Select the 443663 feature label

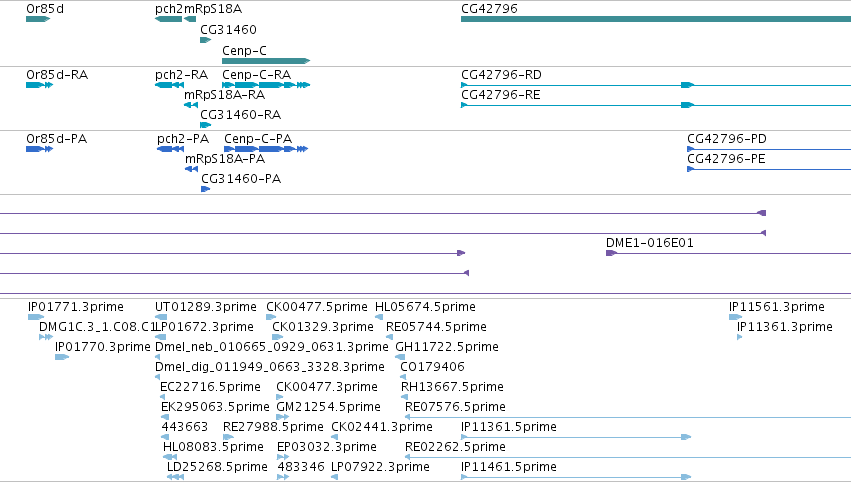(185, 427)
